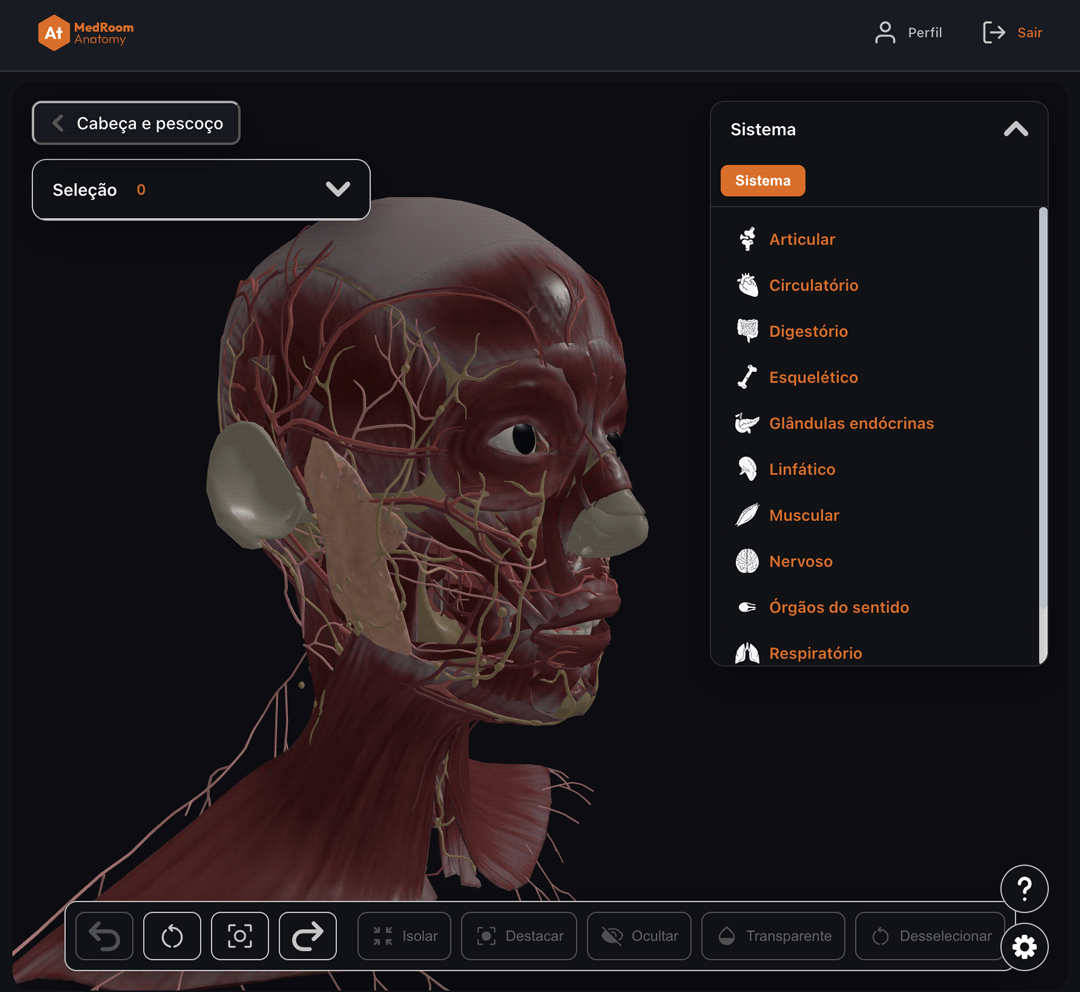The image size is (1080, 992).
Task: Click the heart icon beside Circulatório
Action: 747,285
